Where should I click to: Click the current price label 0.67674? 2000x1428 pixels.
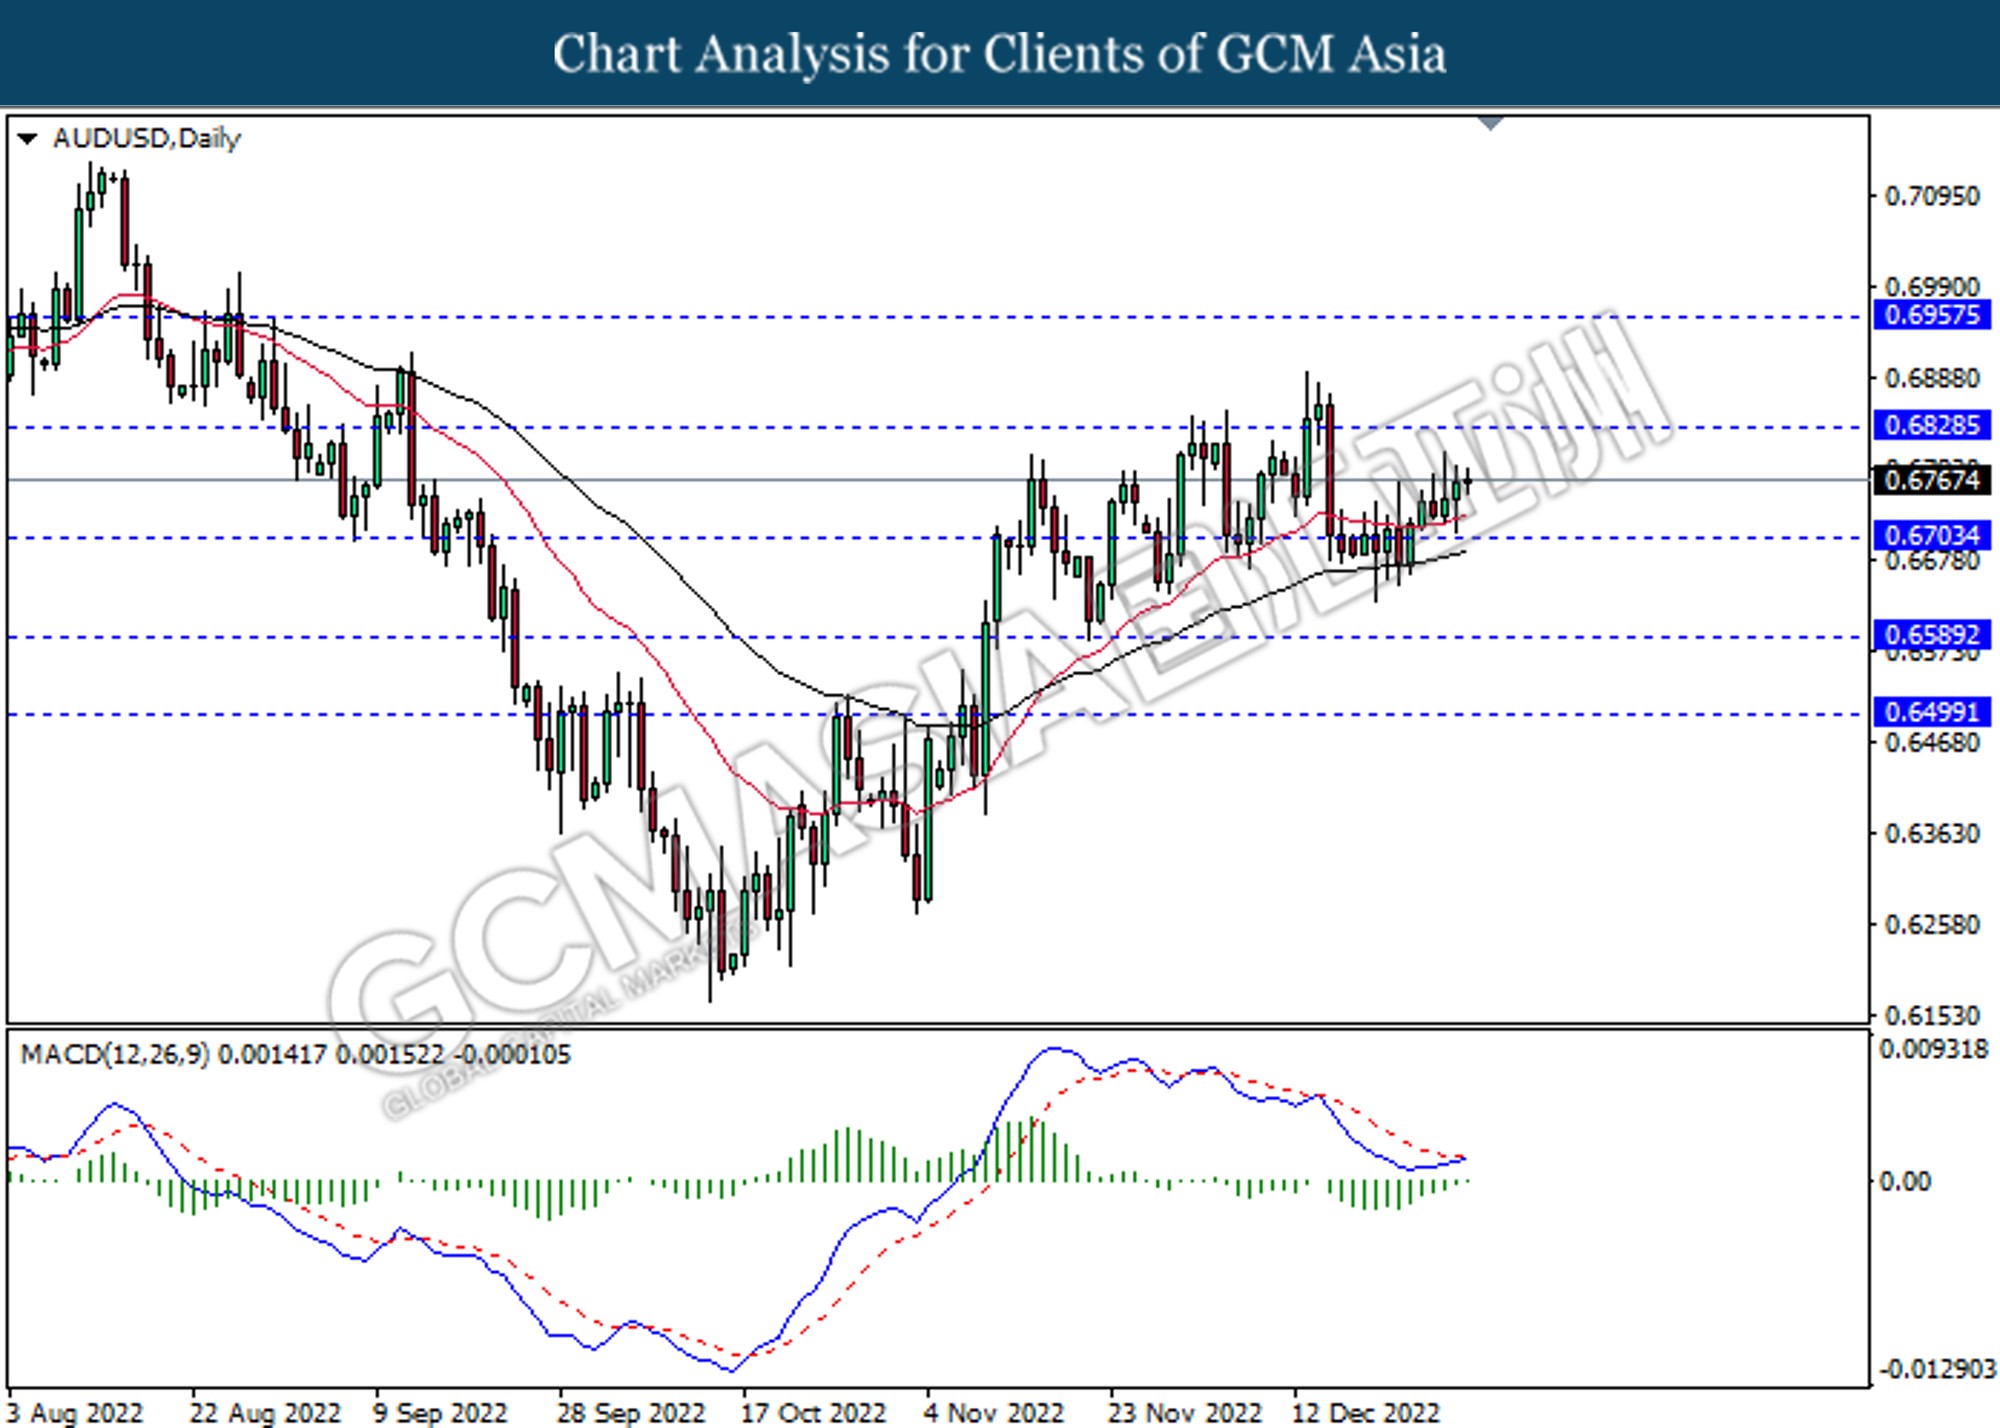[1932, 480]
